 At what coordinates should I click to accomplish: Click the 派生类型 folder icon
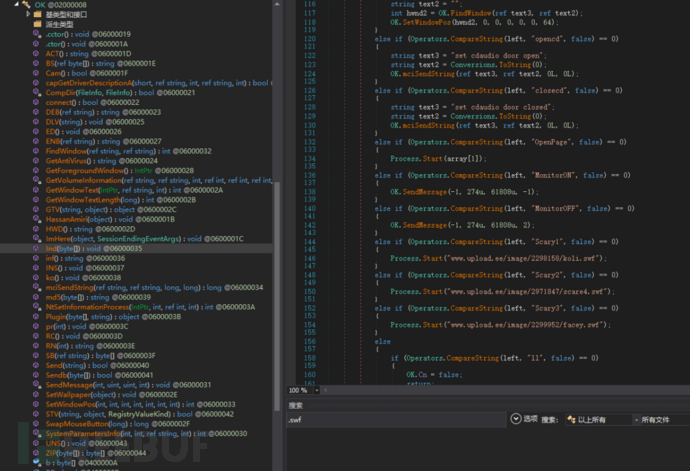[38, 25]
